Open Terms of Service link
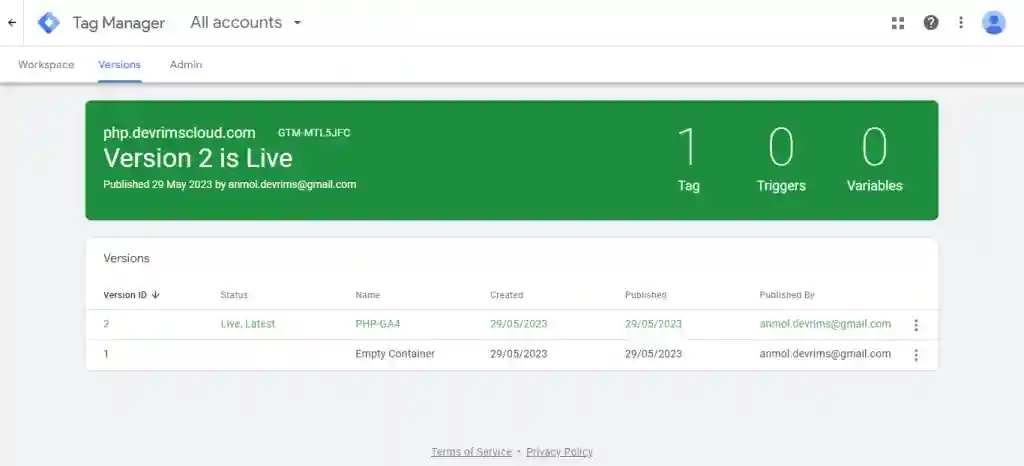Viewport: 1024px width, 466px height. click(x=472, y=452)
